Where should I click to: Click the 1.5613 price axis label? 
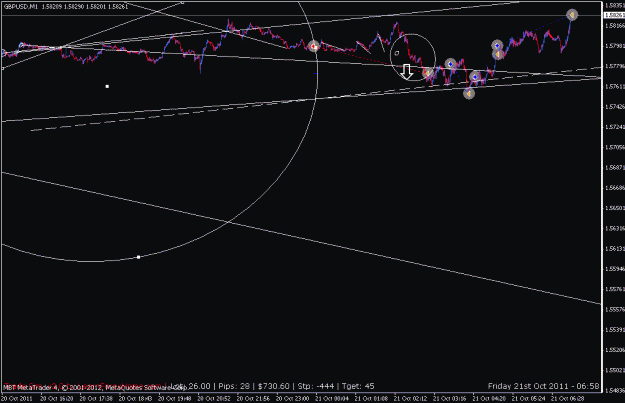(615, 248)
